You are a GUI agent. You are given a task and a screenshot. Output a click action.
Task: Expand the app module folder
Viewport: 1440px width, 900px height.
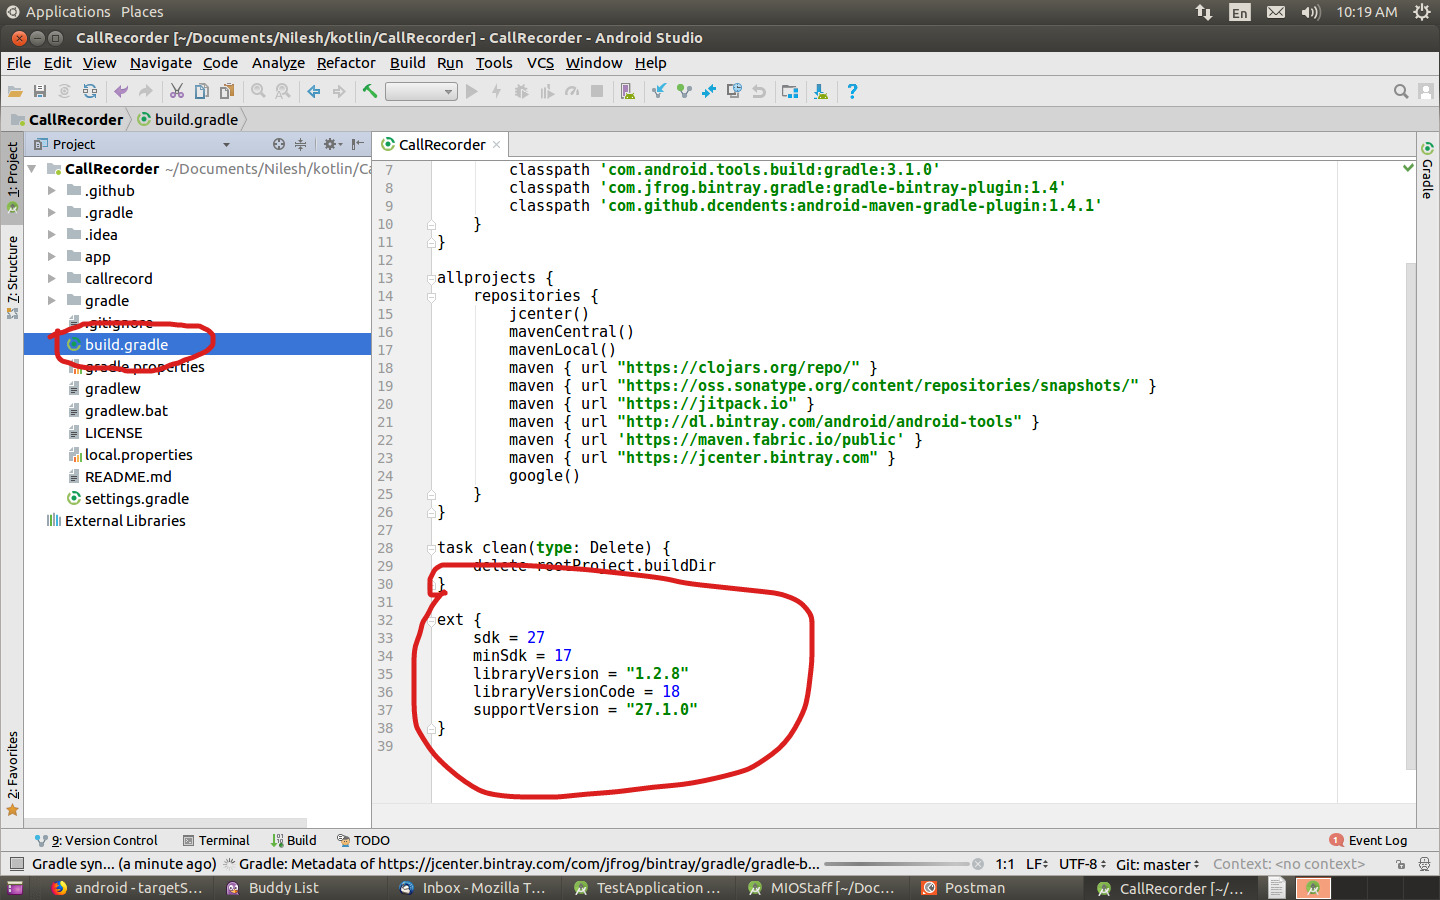click(x=52, y=256)
